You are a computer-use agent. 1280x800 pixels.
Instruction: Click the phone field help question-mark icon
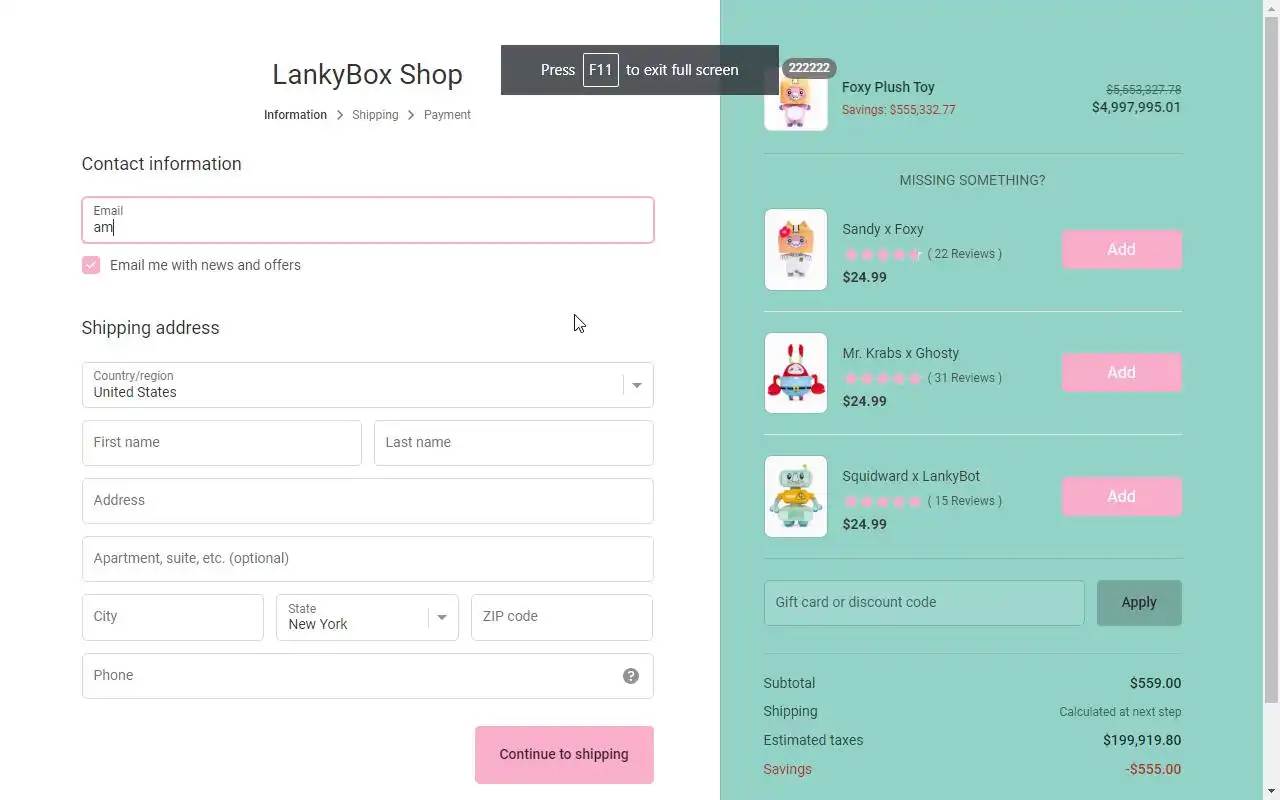pos(631,676)
